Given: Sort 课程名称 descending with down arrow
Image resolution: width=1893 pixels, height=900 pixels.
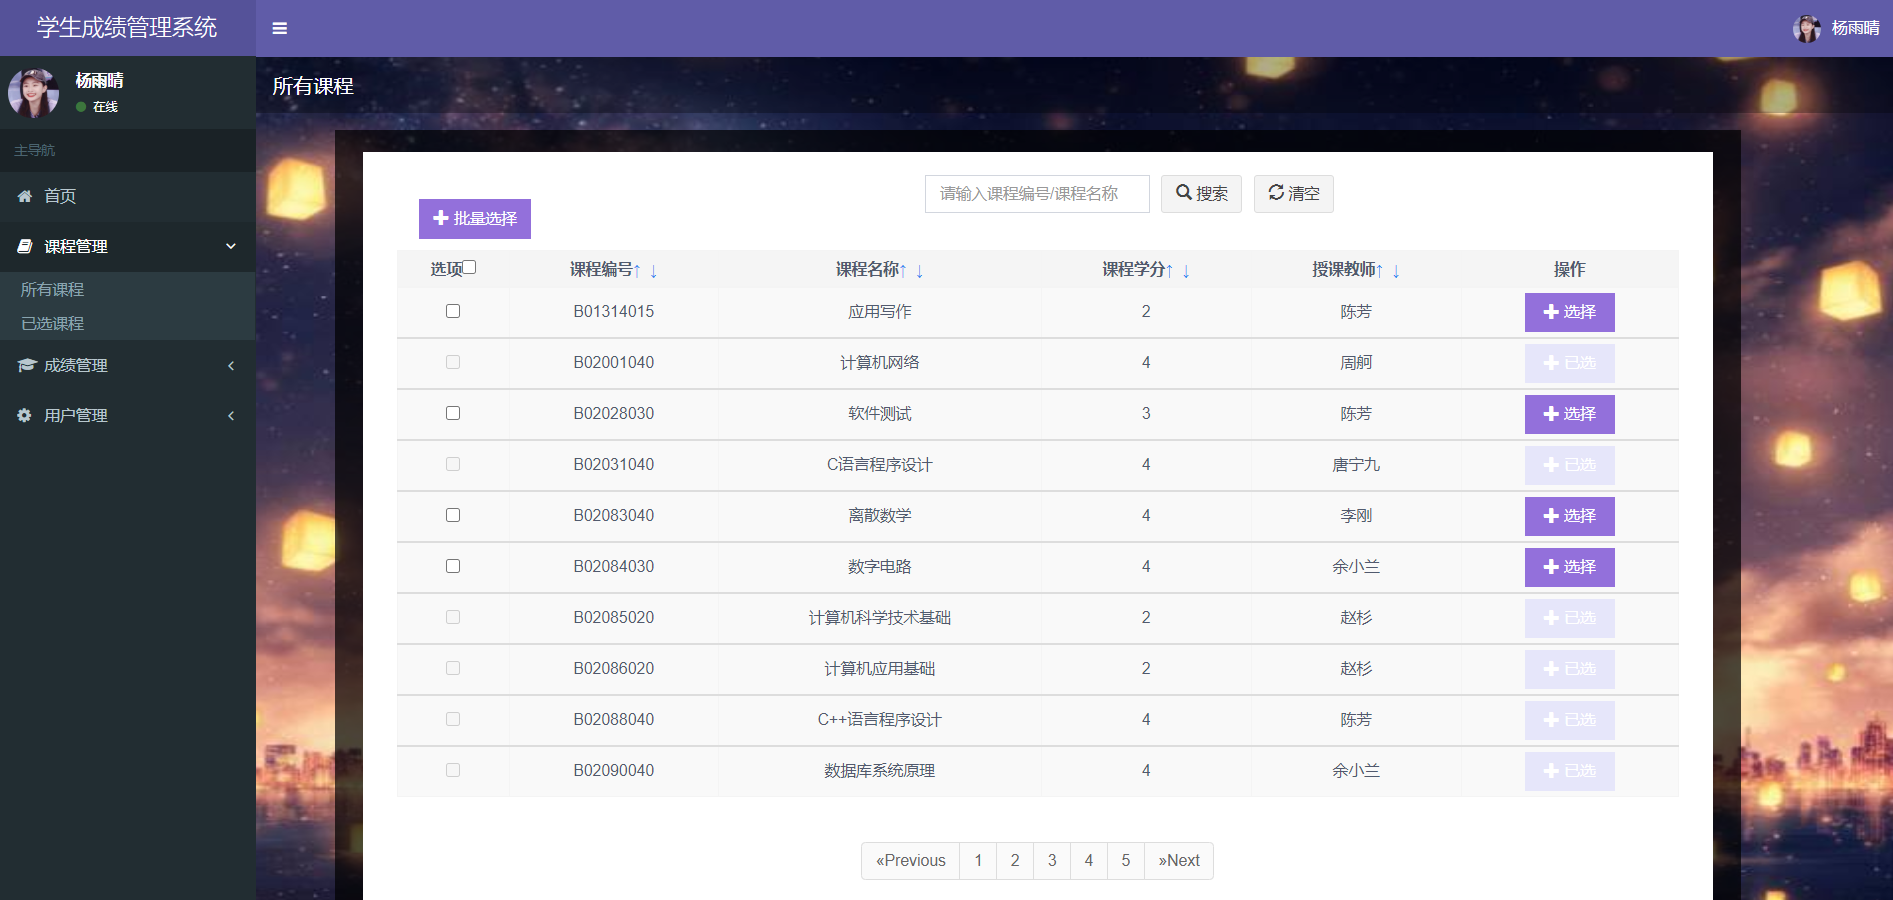Looking at the screenshot, I should [x=919, y=270].
